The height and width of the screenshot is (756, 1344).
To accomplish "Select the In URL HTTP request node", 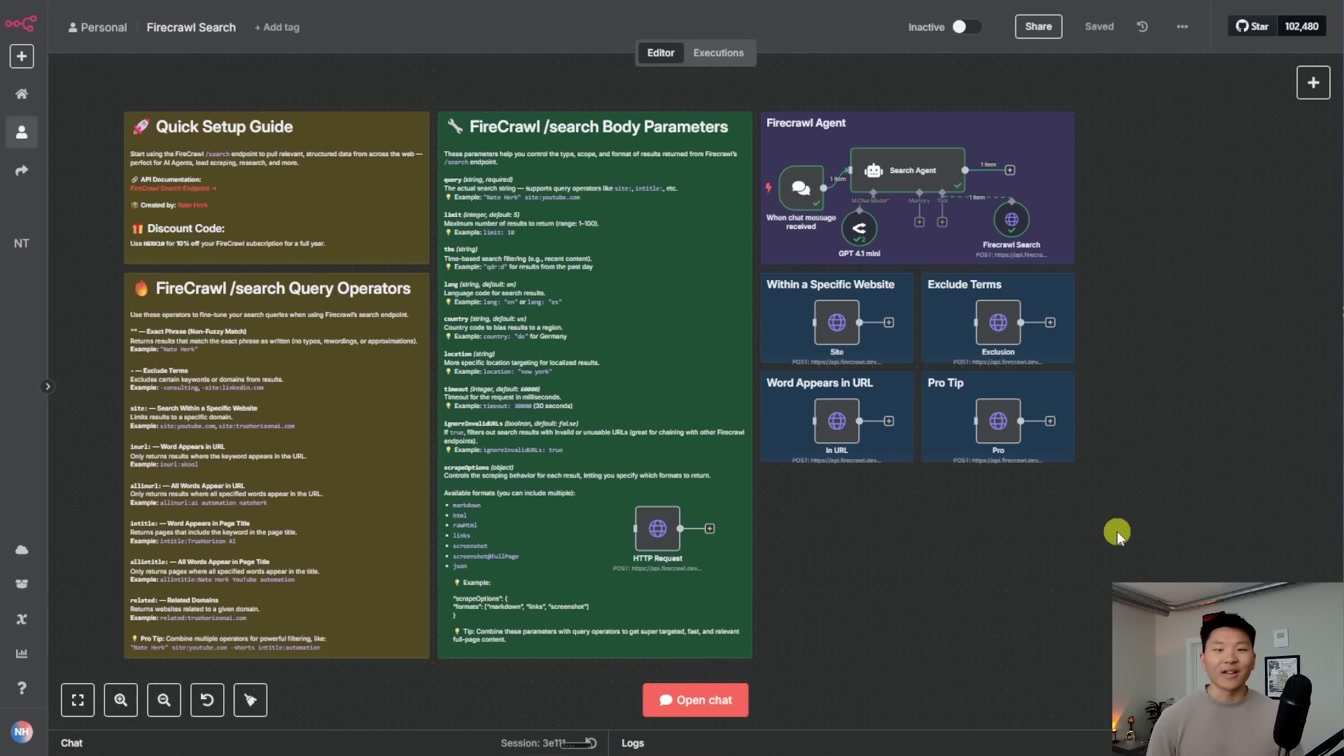I will tap(837, 421).
